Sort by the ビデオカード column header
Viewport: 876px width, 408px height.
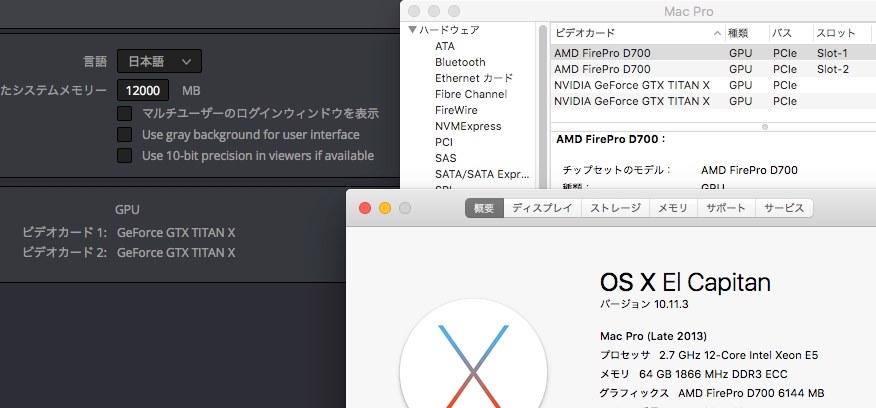click(637, 33)
